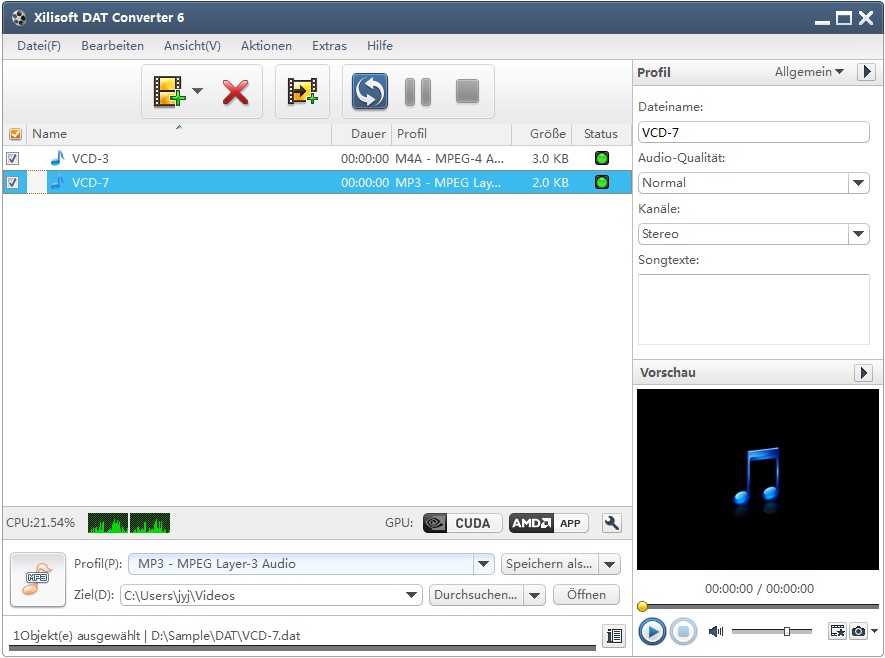
Task: Stop the preview playback
Action: tap(683, 631)
